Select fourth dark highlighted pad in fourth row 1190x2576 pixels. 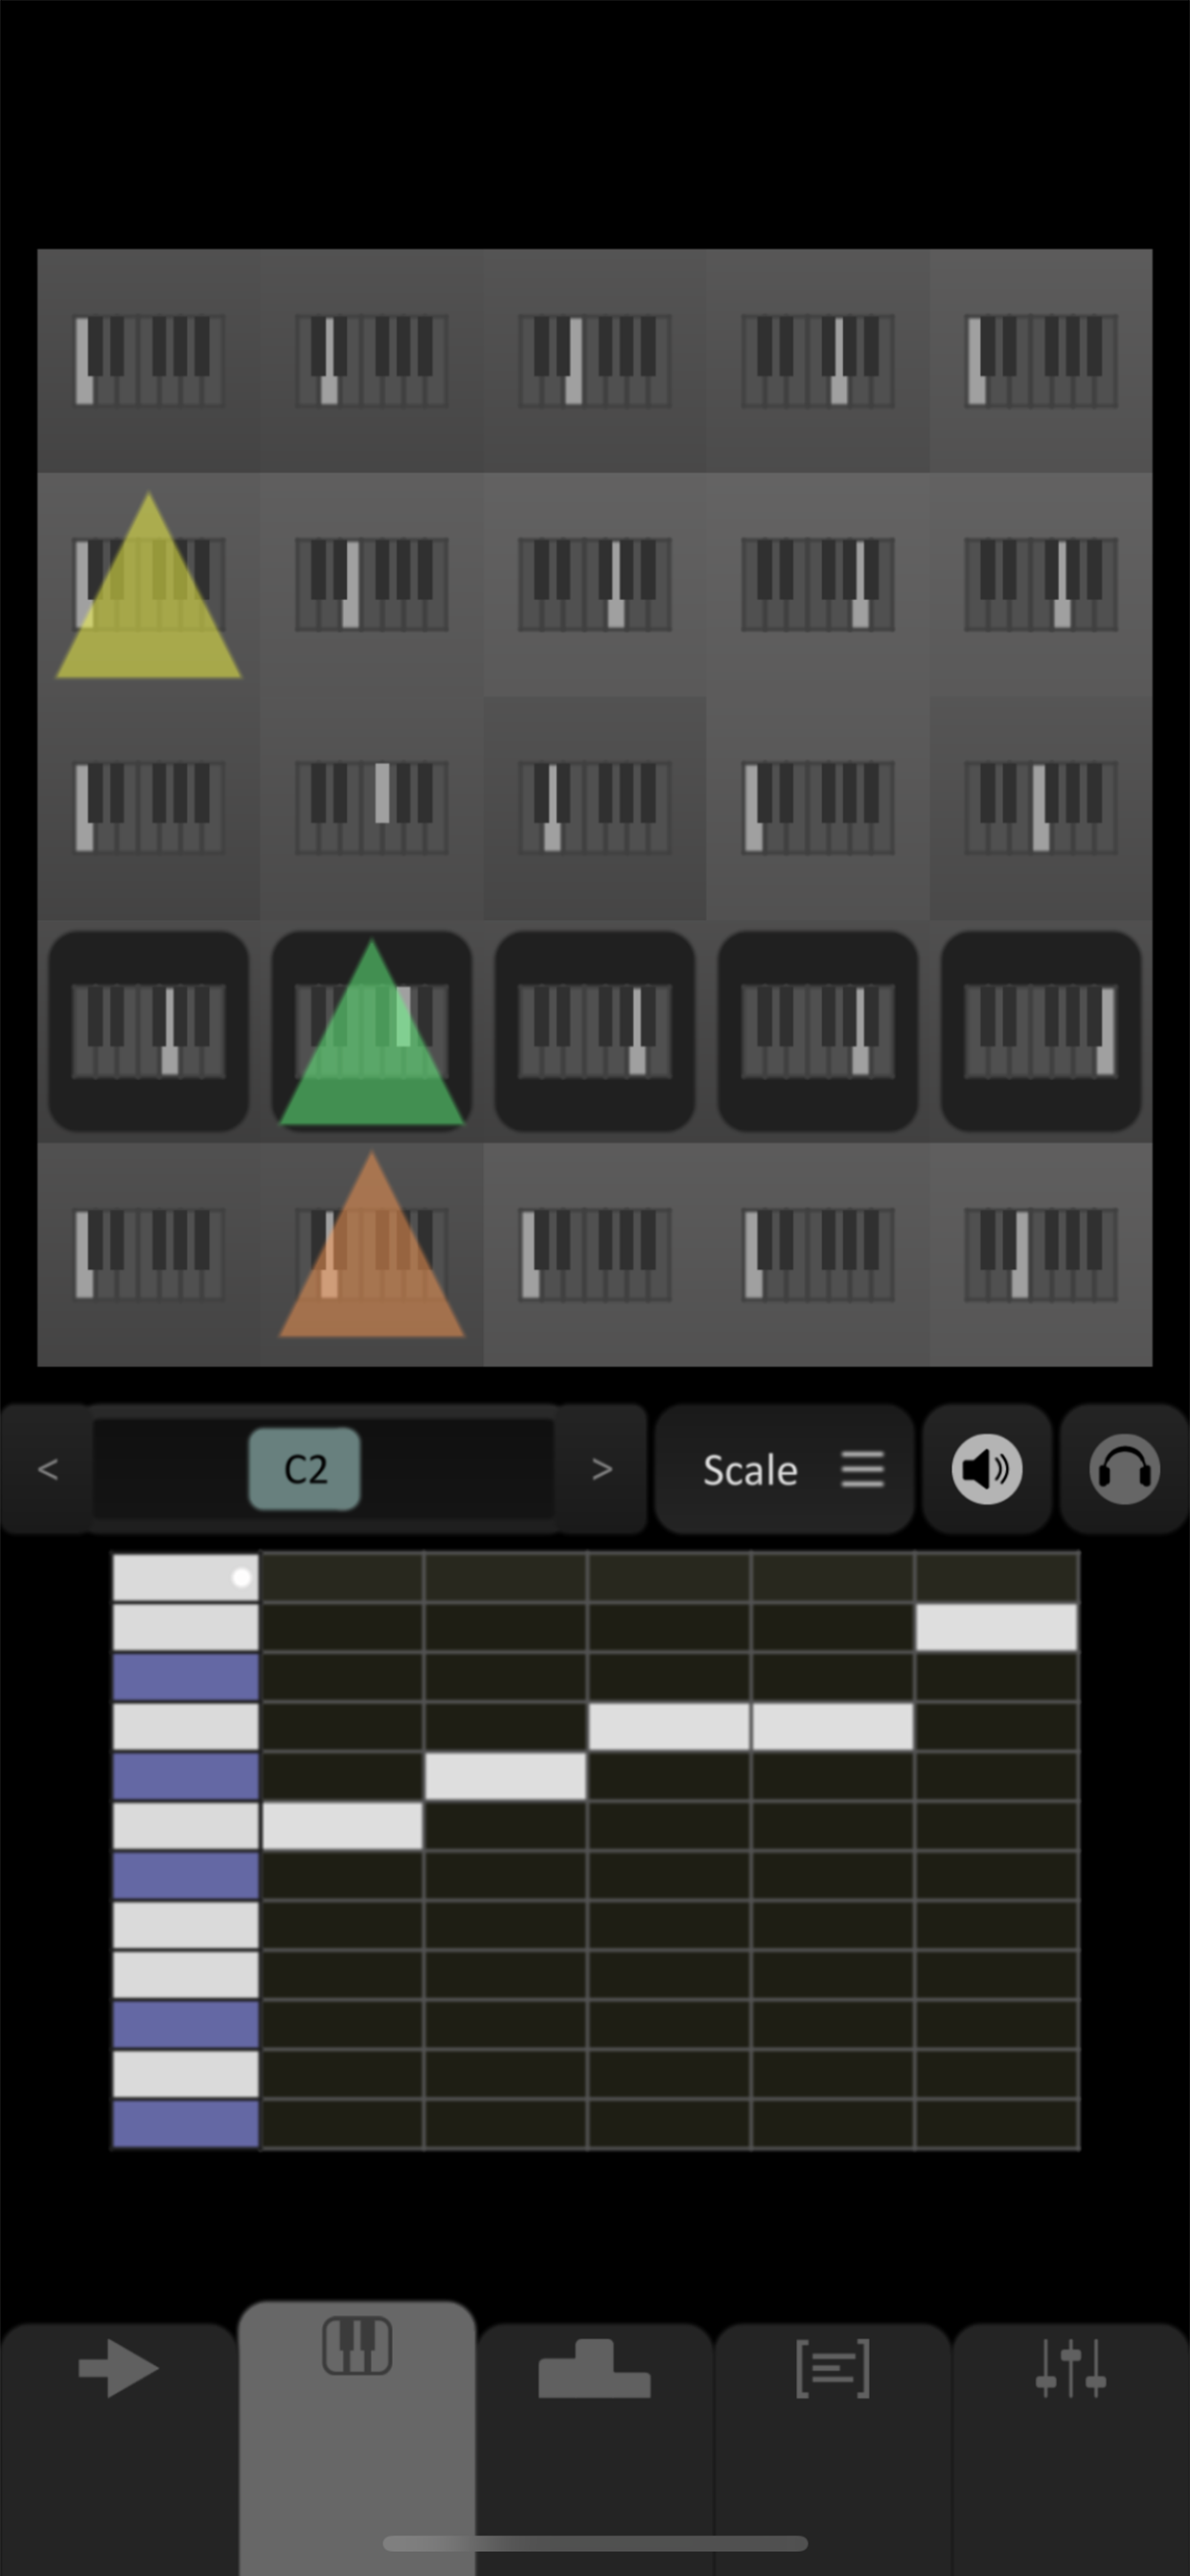click(x=818, y=1031)
